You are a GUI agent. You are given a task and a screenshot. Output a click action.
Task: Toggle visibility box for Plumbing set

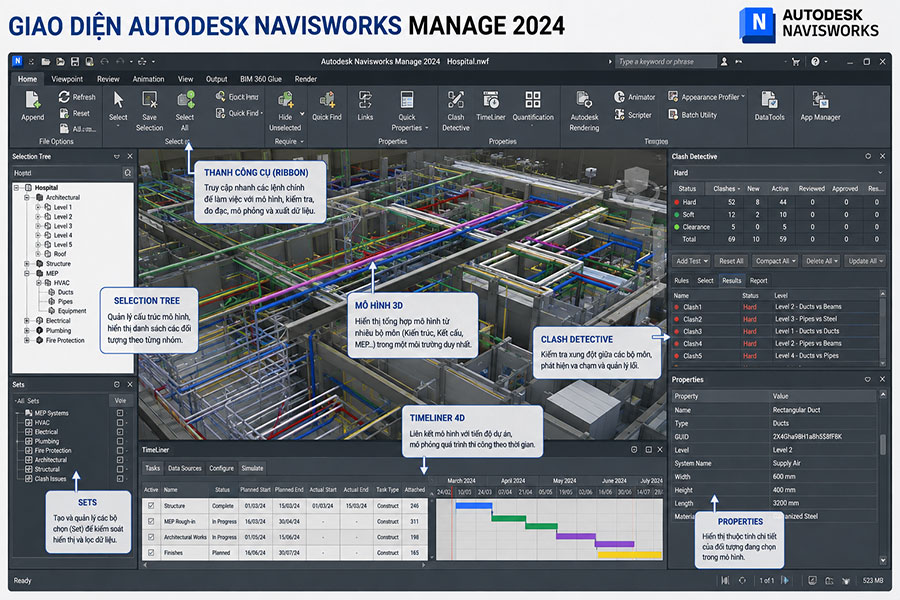click(x=120, y=441)
